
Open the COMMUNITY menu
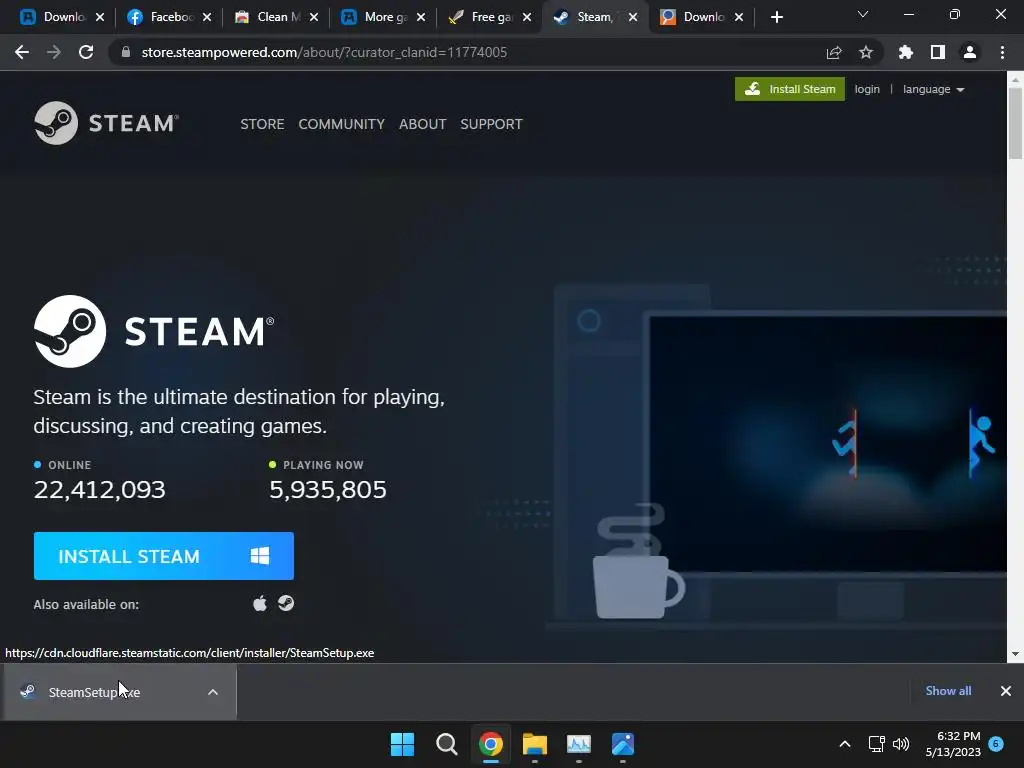pos(342,124)
